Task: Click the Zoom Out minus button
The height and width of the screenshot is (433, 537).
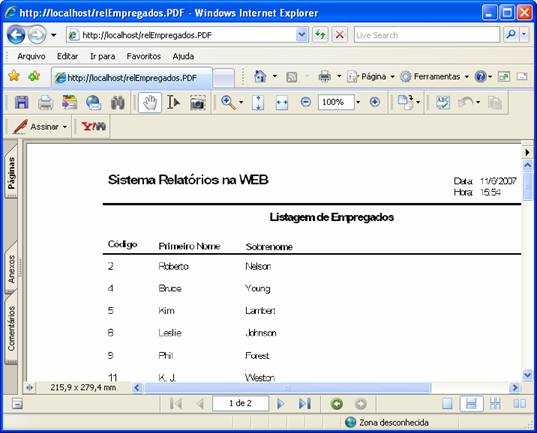Action: coord(305,102)
